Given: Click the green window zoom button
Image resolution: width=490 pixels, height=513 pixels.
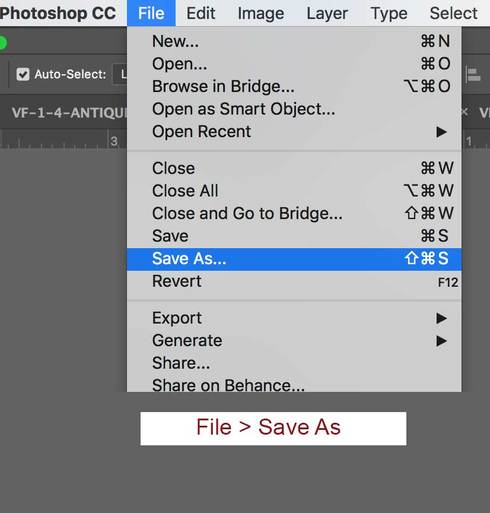Looking at the screenshot, I should pyautogui.click(x=3, y=43).
